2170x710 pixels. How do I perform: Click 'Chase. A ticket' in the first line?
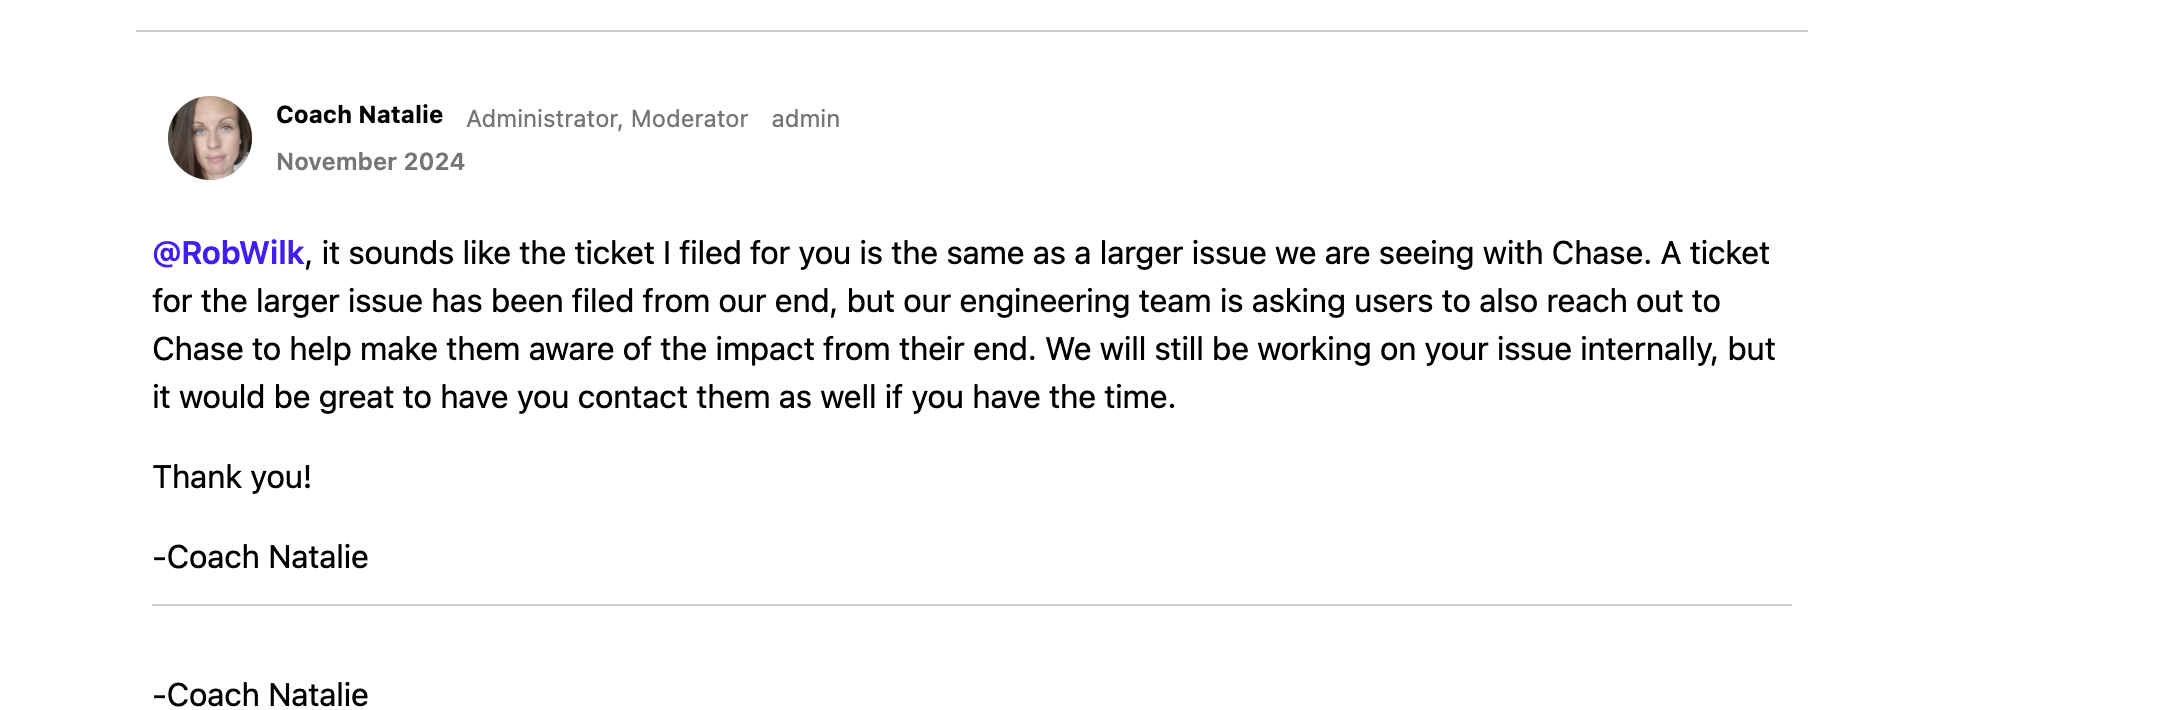(x=1660, y=253)
